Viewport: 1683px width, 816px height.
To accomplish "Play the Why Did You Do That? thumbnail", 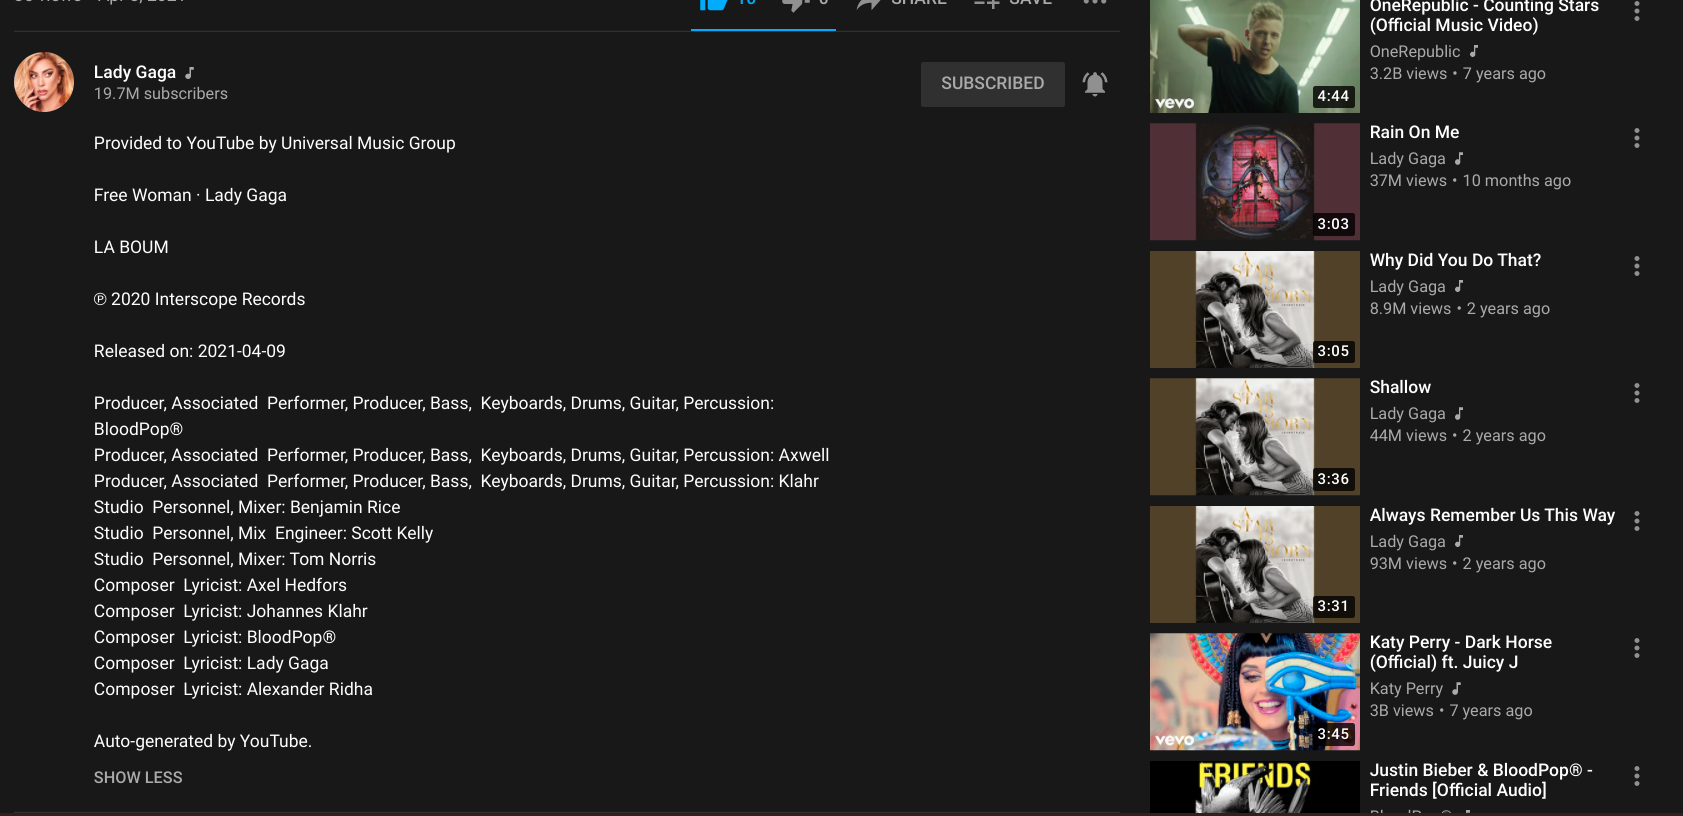I will (x=1255, y=309).
